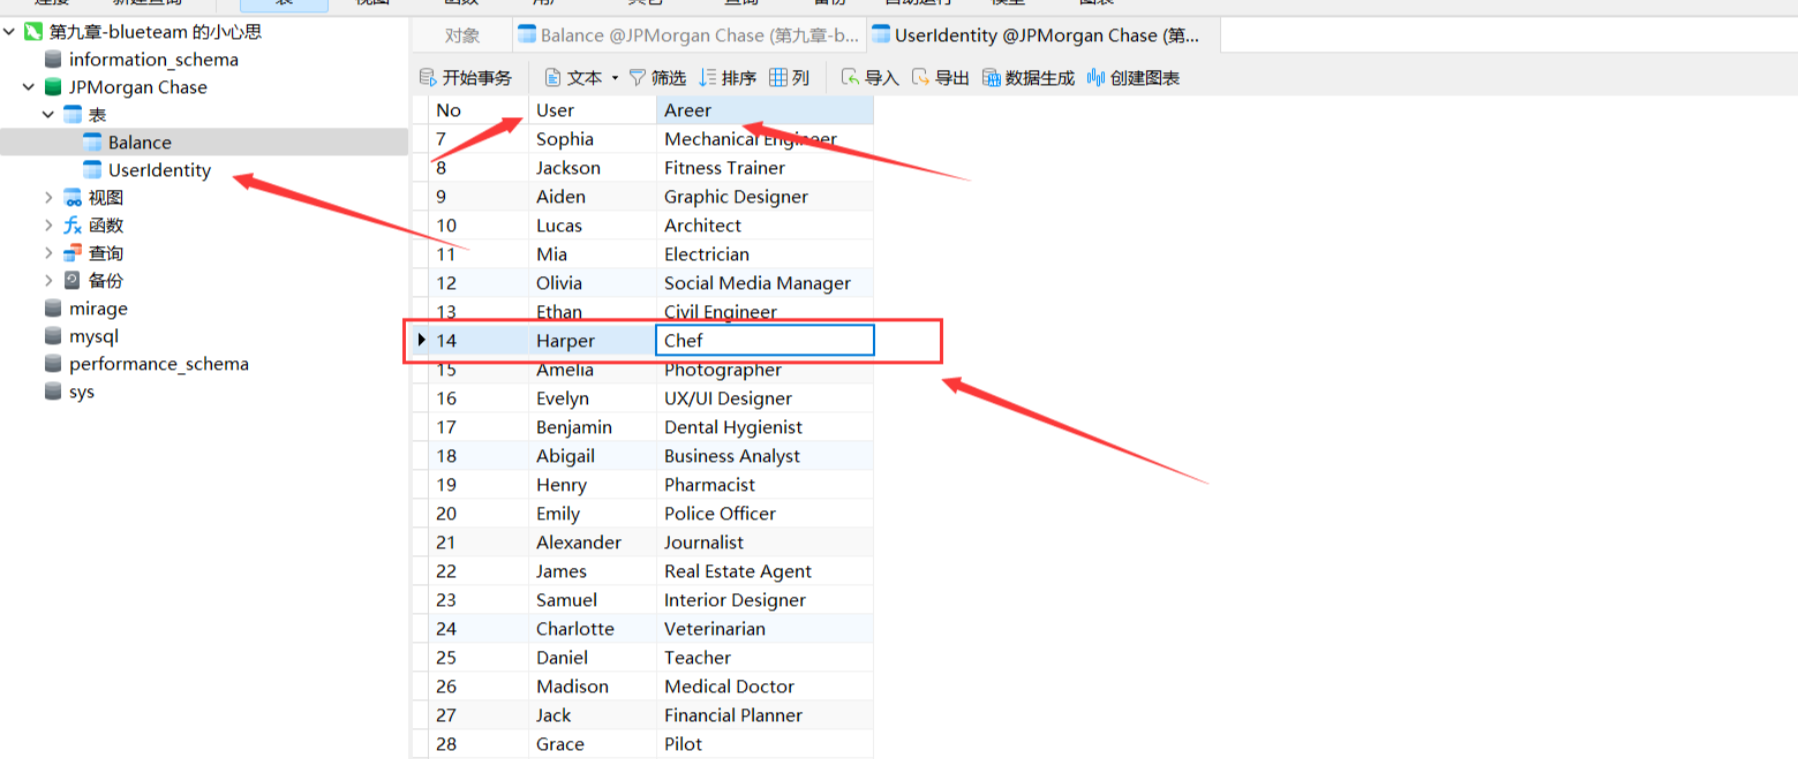Click the Chef cell in row 14

point(764,340)
